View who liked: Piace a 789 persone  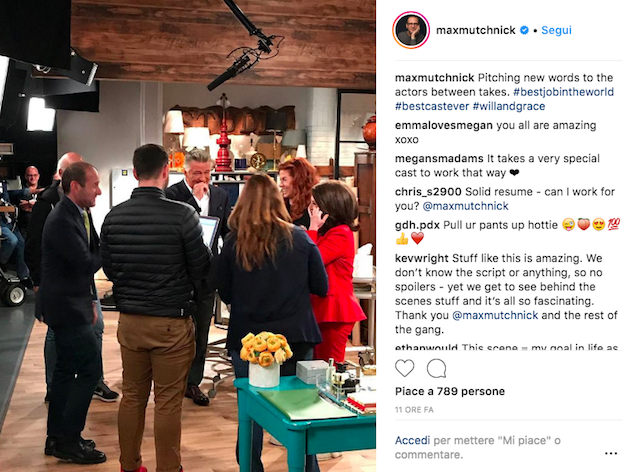[x=450, y=391]
